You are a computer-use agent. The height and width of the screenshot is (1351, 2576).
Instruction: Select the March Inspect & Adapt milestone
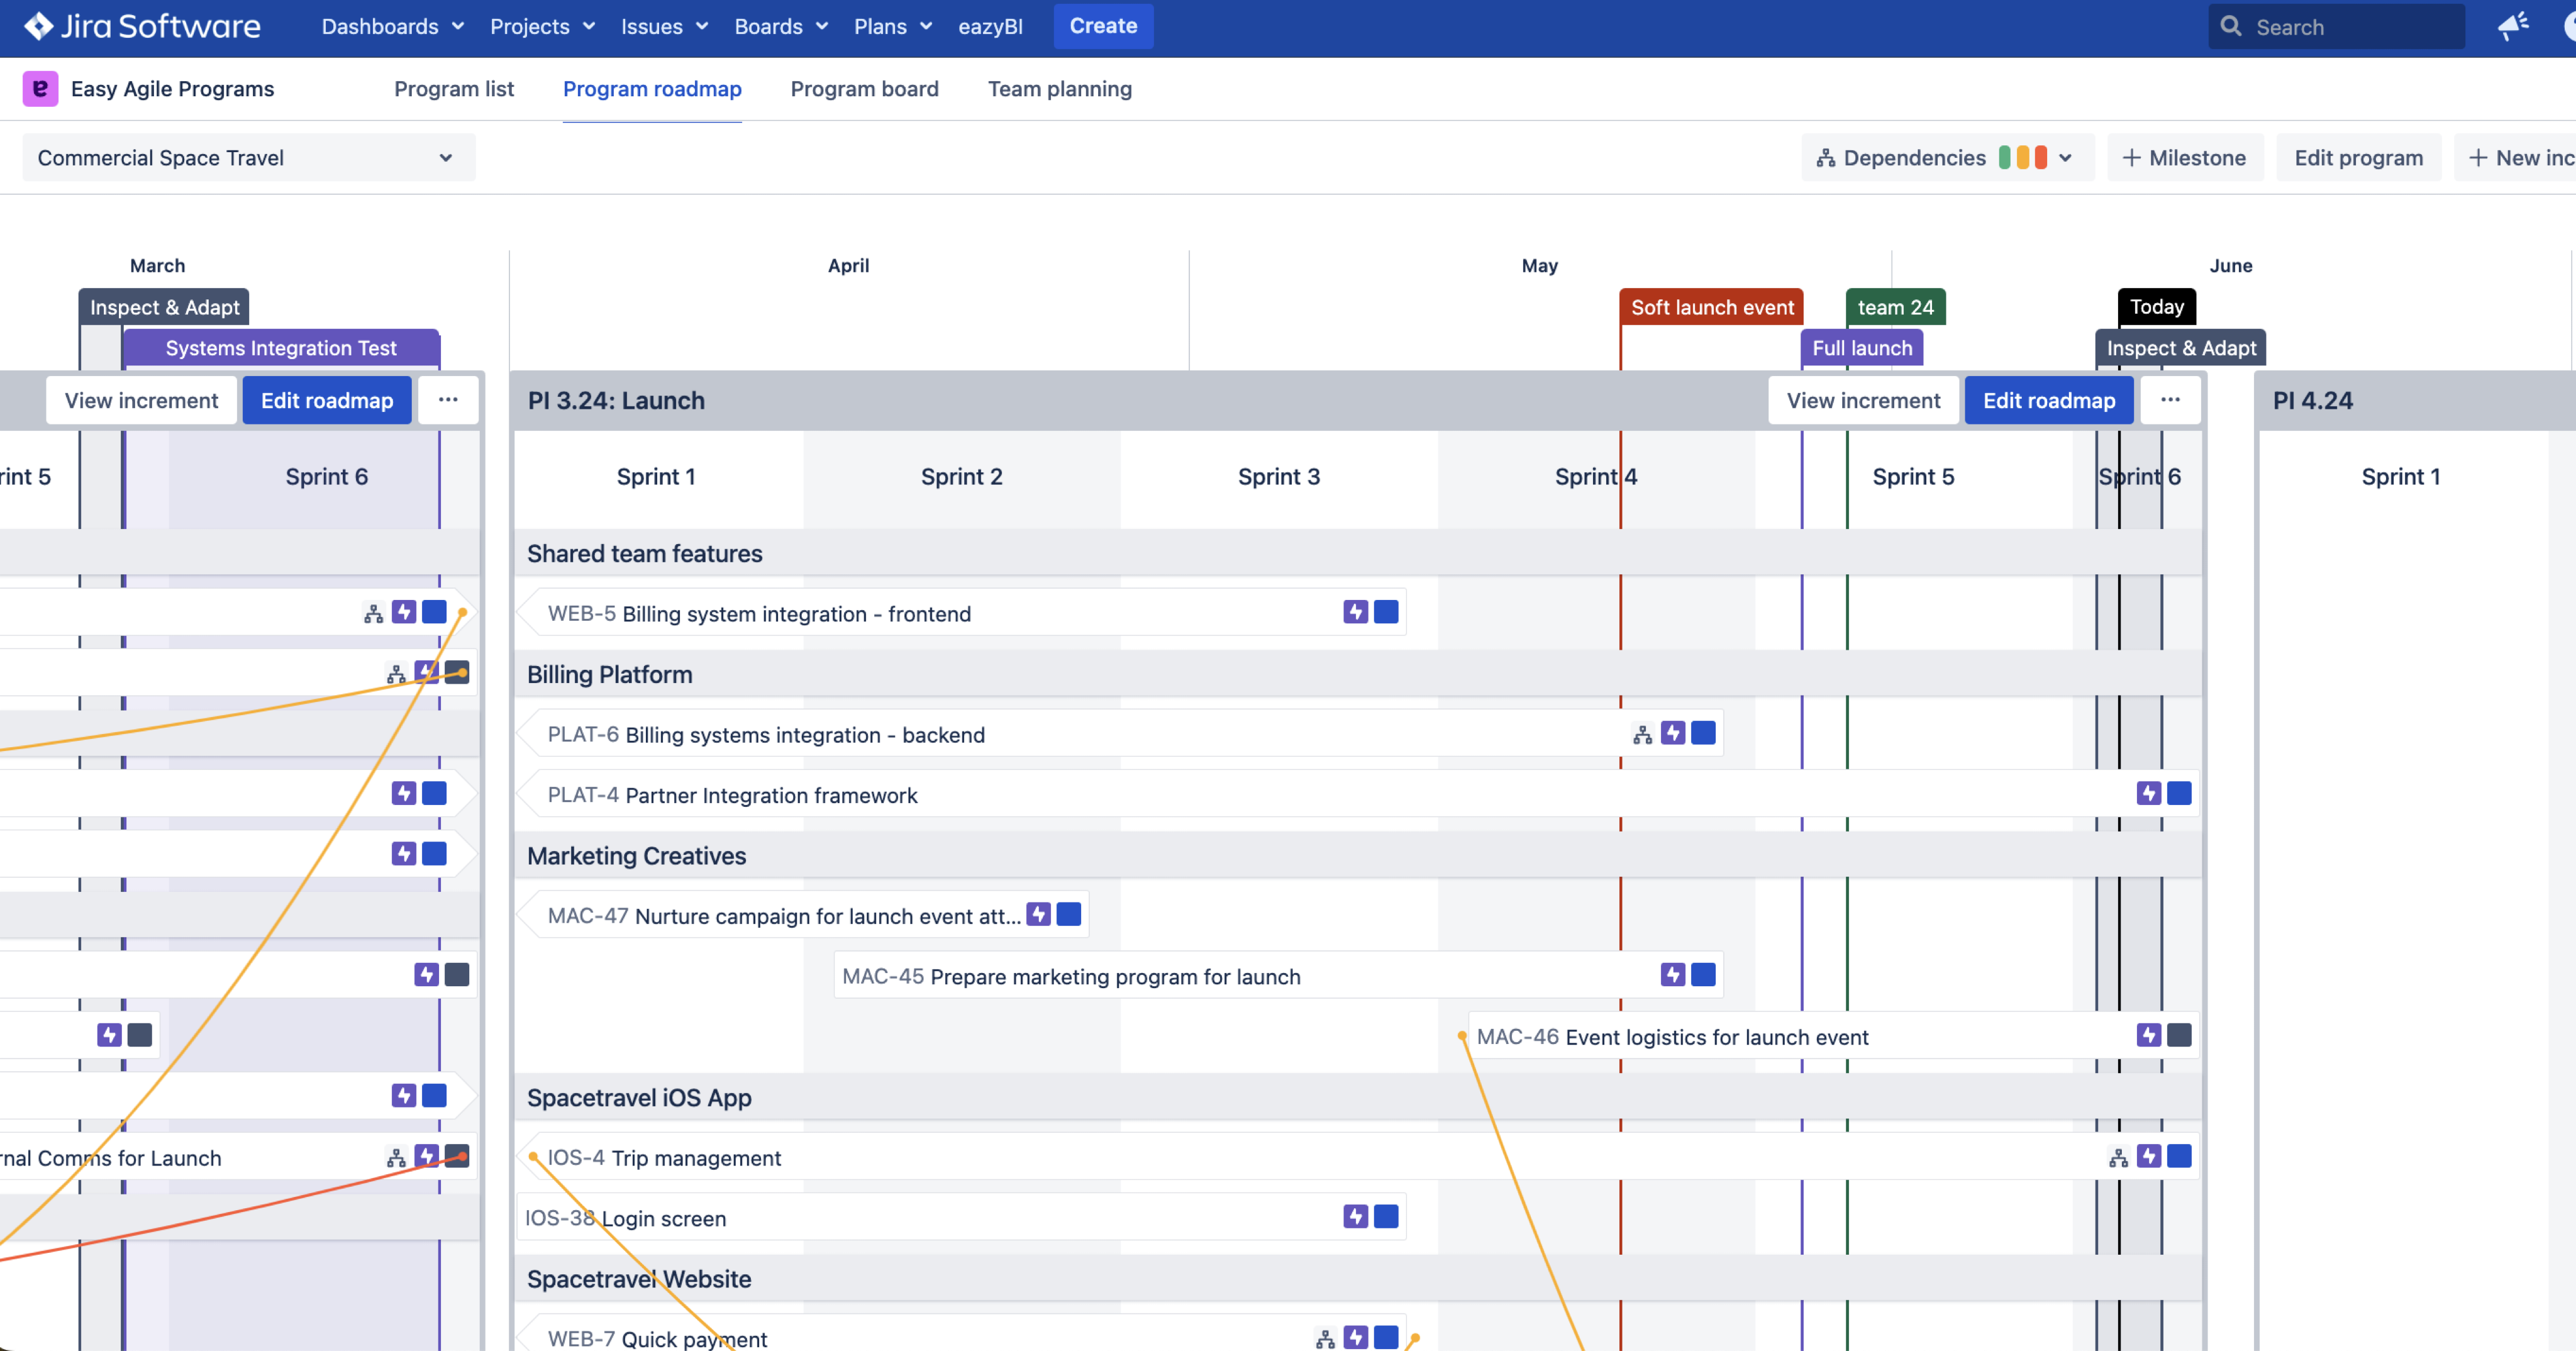coord(164,307)
